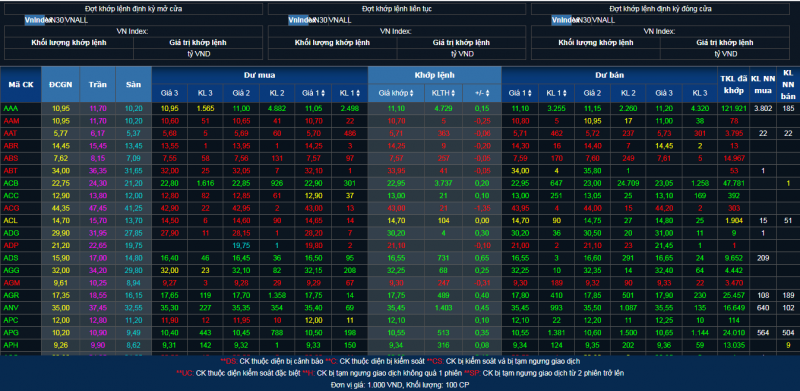
Task: Sort Dư mua Giá 1 via arrow icon
Action: click(x=322, y=93)
